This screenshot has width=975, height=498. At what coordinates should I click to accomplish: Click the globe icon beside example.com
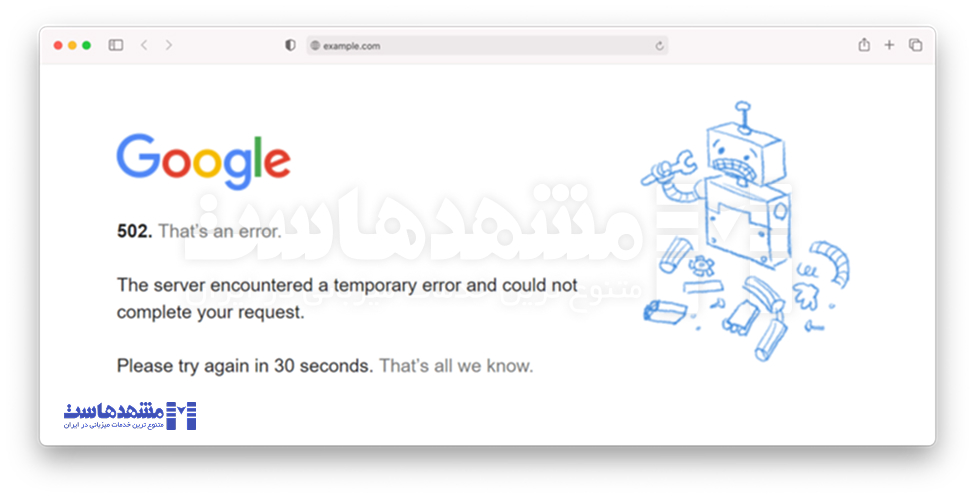[x=315, y=45]
